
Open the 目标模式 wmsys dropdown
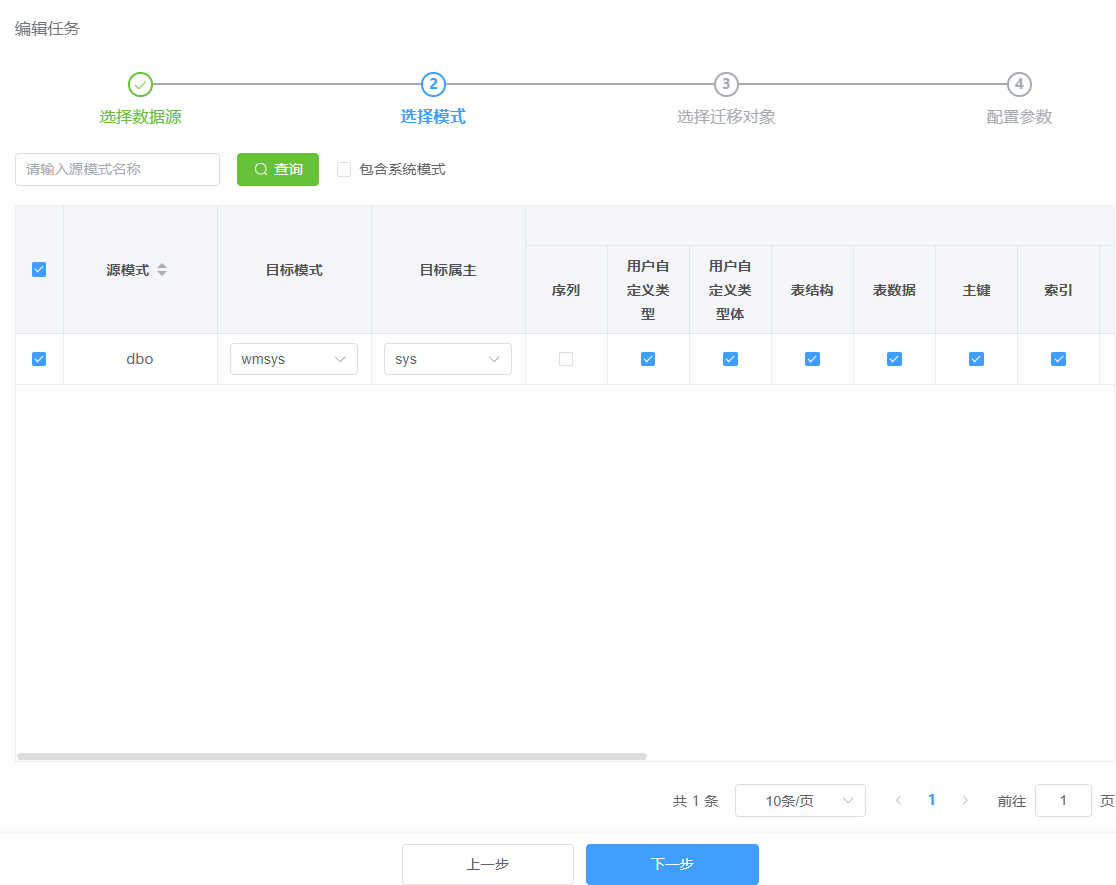pyautogui.click(x=294, y=359)
